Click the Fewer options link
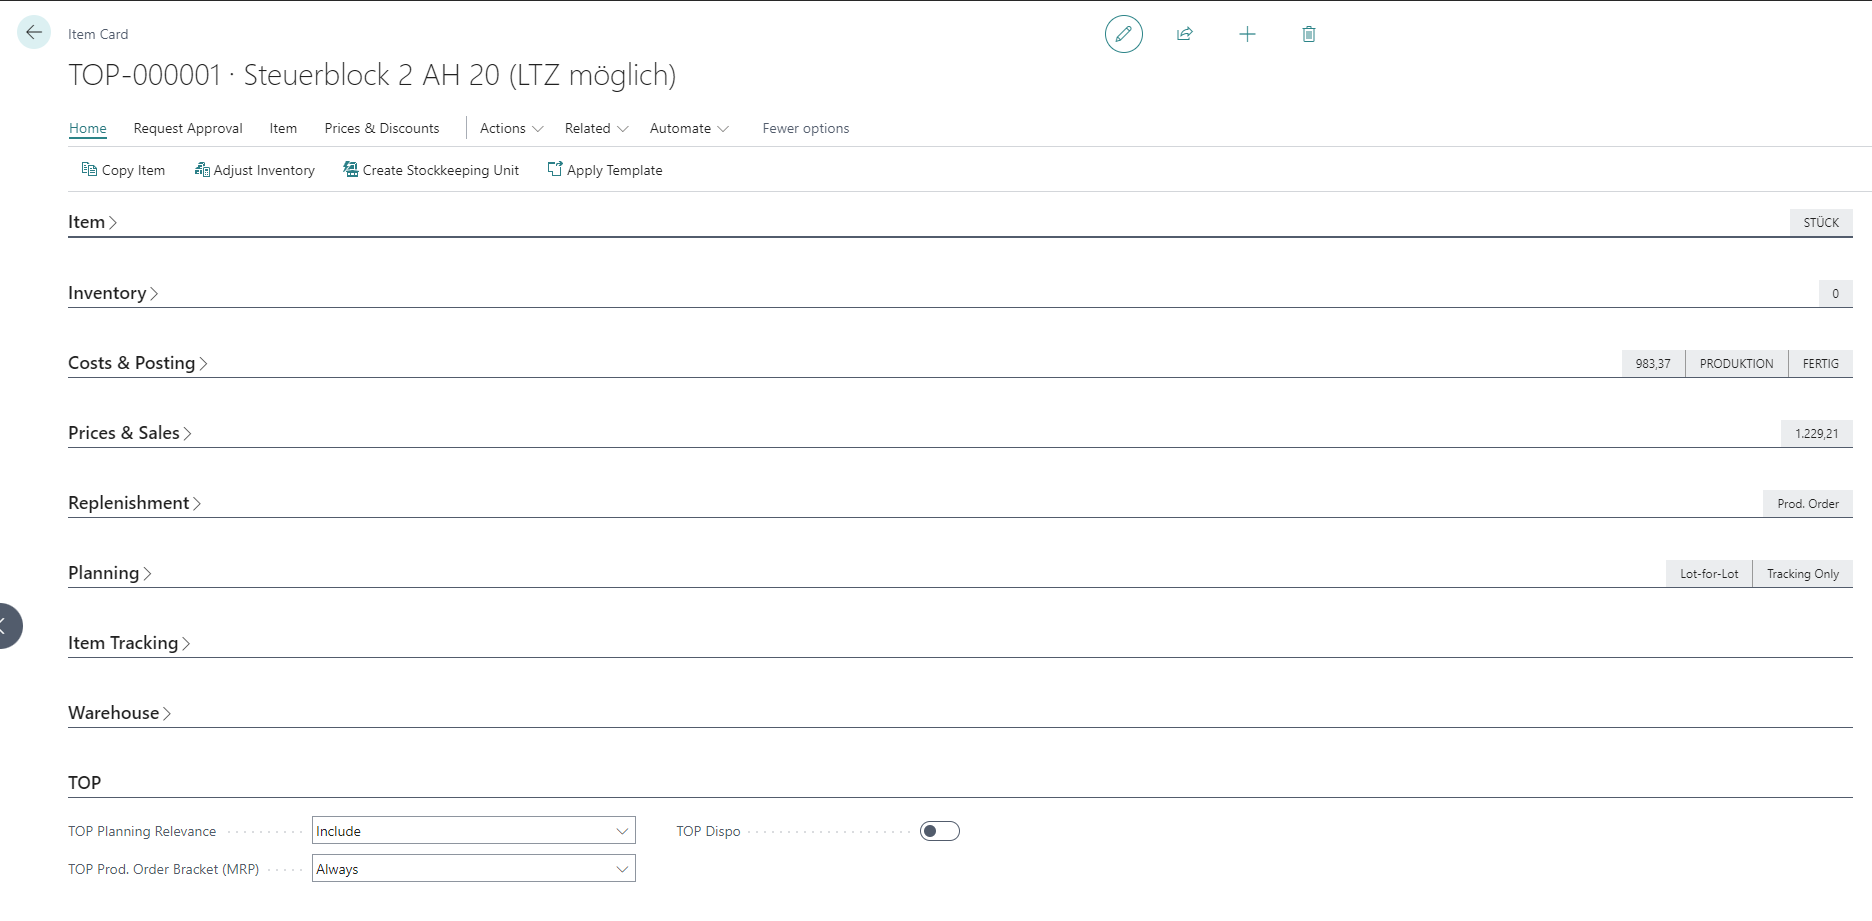The width and height of the screenshot is (1872, 921). tap(805, 128)
